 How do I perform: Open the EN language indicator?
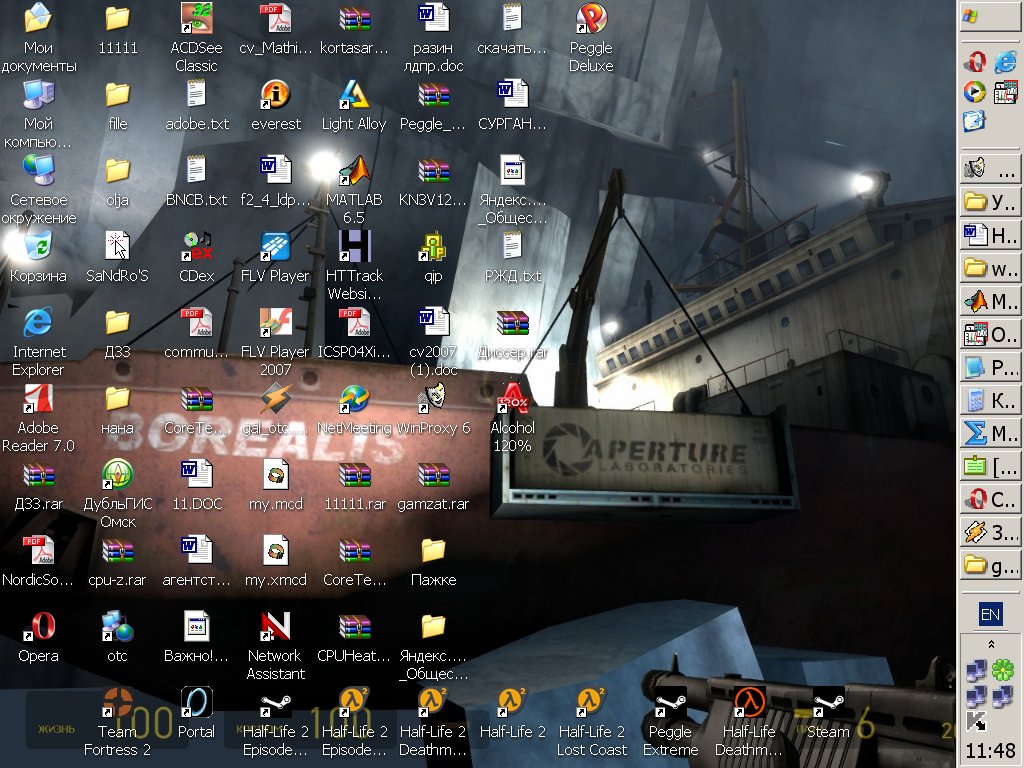click(x=990, y=615)
